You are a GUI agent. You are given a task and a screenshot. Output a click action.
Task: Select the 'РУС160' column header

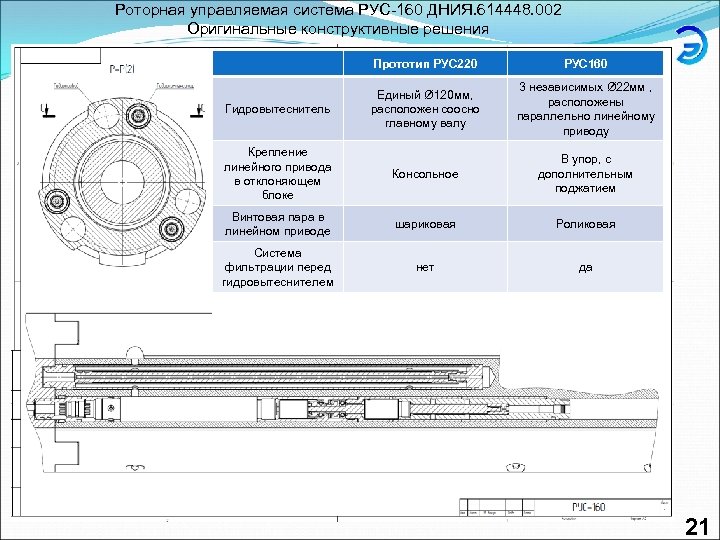(x=585, y=63)
